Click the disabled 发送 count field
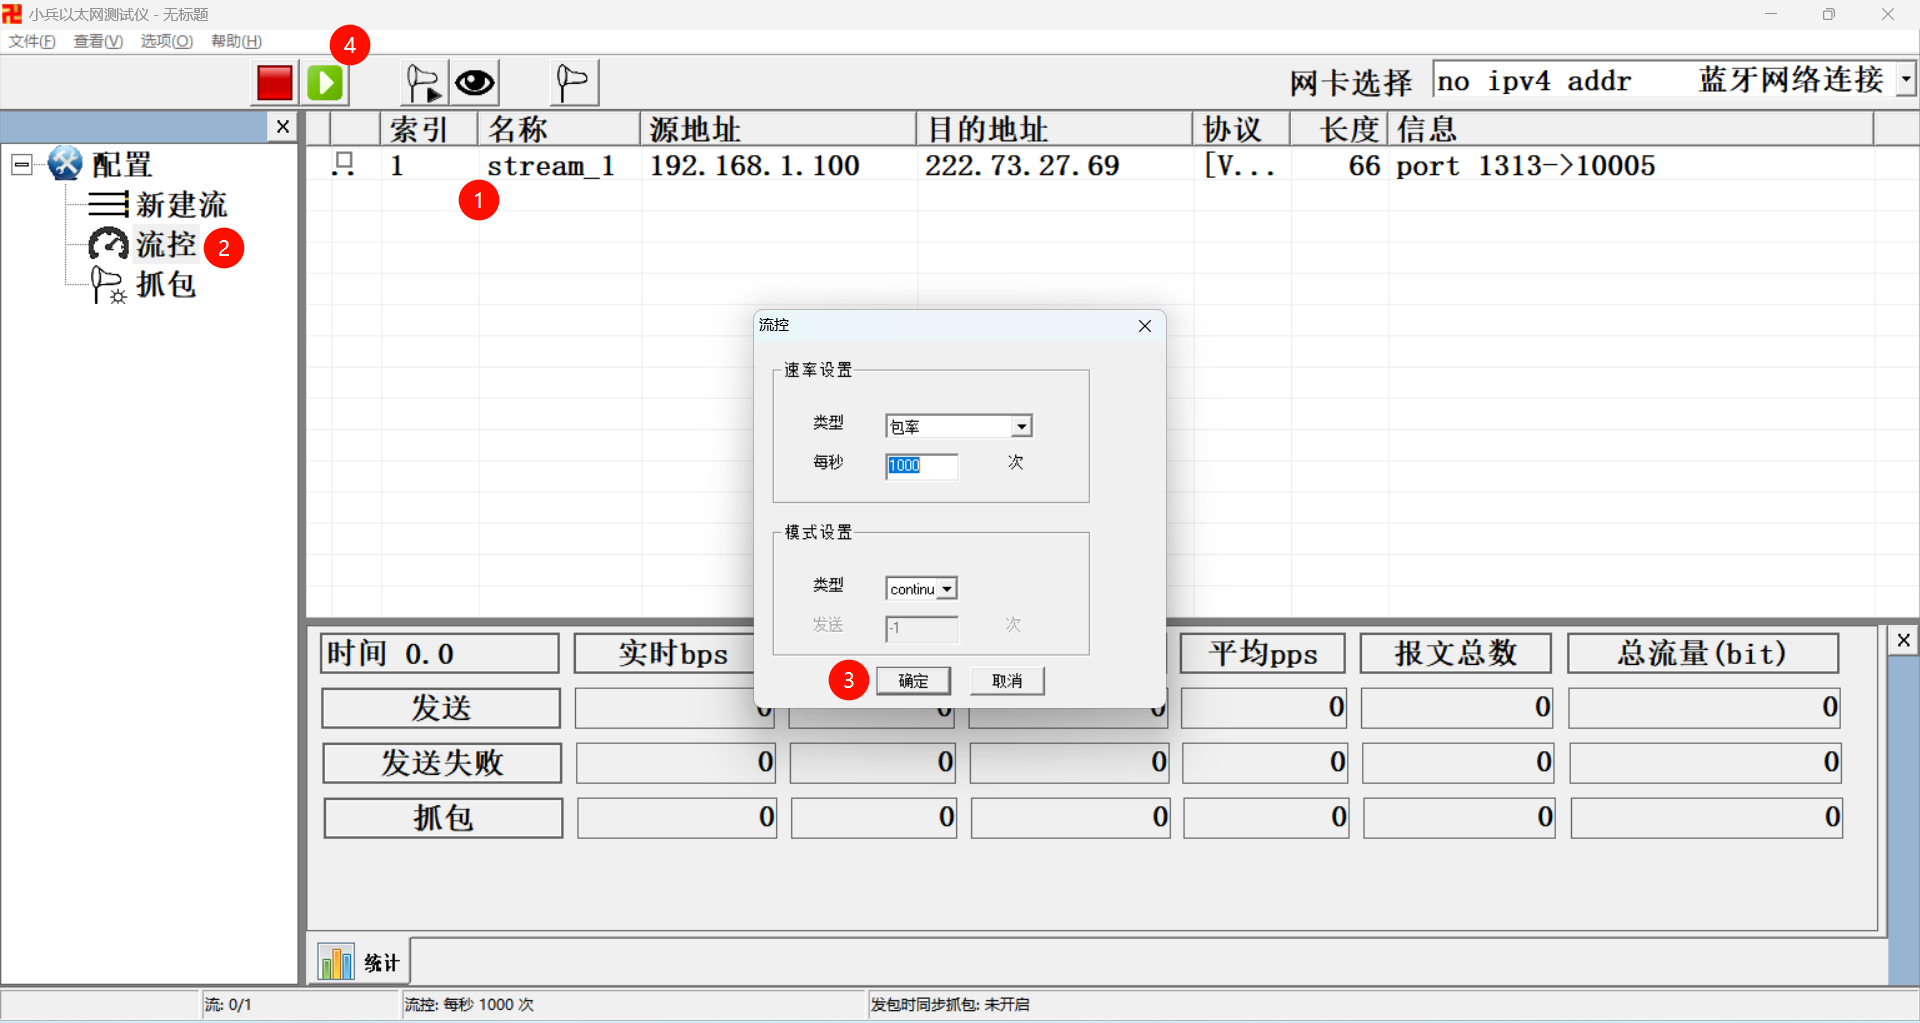Image resolution: width=1920 pixels, height=1023 pixels. pos(921,628)
